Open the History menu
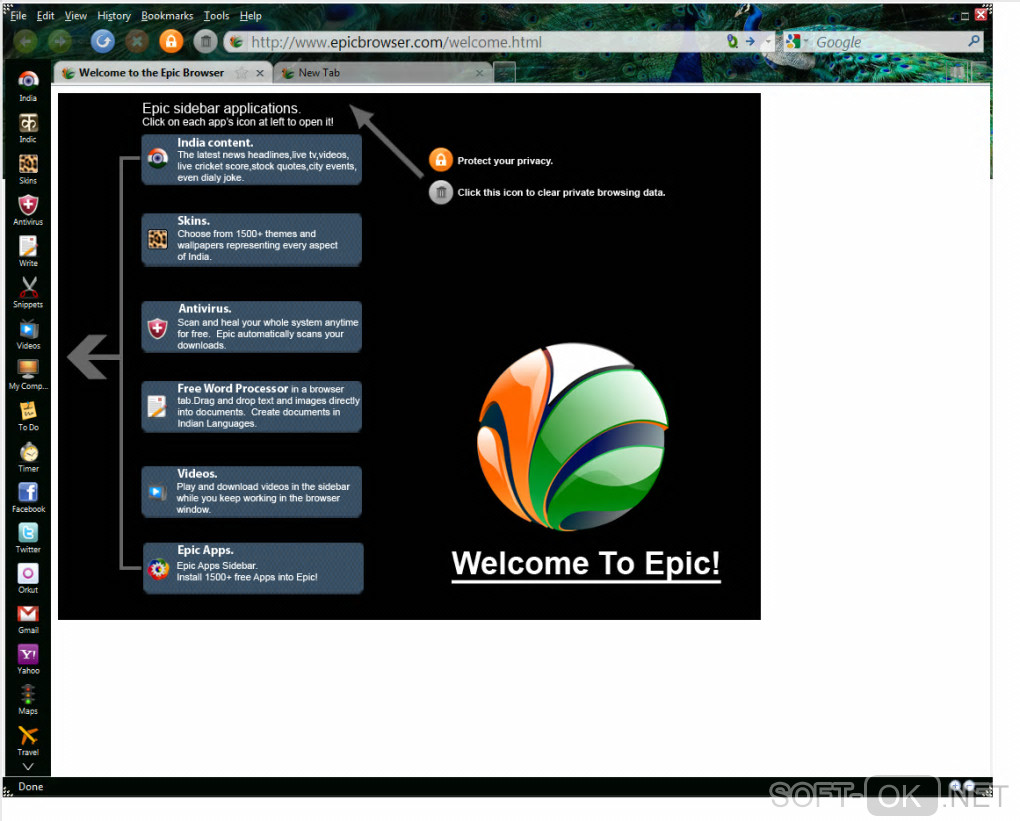1020x821 pixels. point(114,16)
